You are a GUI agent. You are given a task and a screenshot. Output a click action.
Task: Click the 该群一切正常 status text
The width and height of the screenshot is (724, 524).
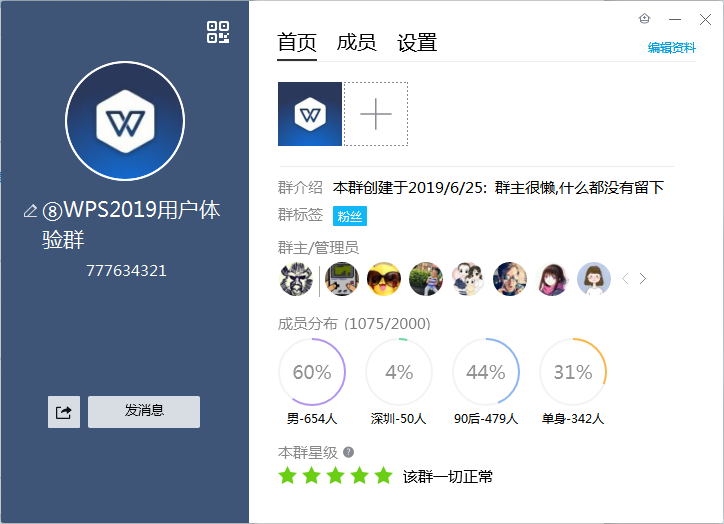(448, 476)
